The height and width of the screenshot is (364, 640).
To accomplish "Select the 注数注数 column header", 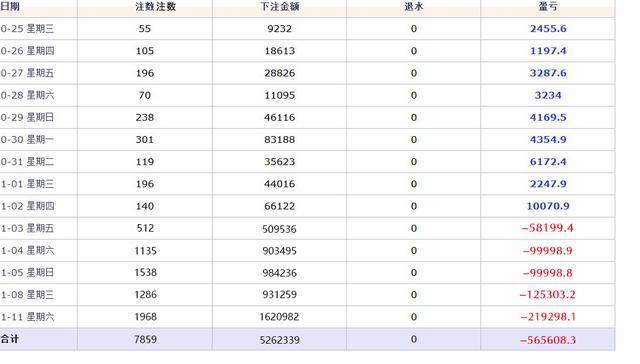I will coord(156,7).
